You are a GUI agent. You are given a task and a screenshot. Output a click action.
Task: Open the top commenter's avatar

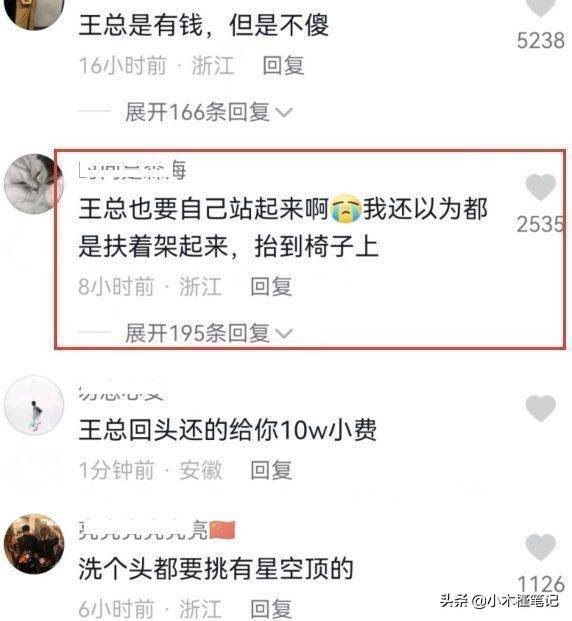(x=34, y=12)
